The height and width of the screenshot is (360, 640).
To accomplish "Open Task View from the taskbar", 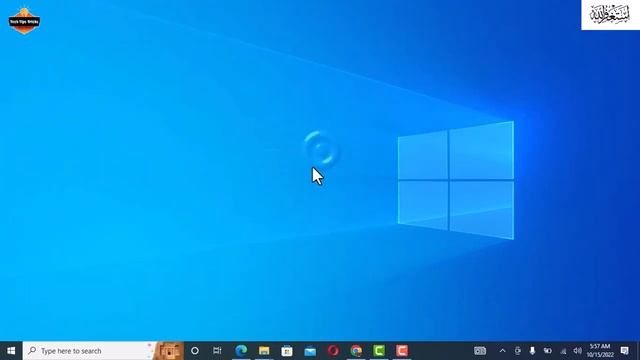I will tap(217, 351).
